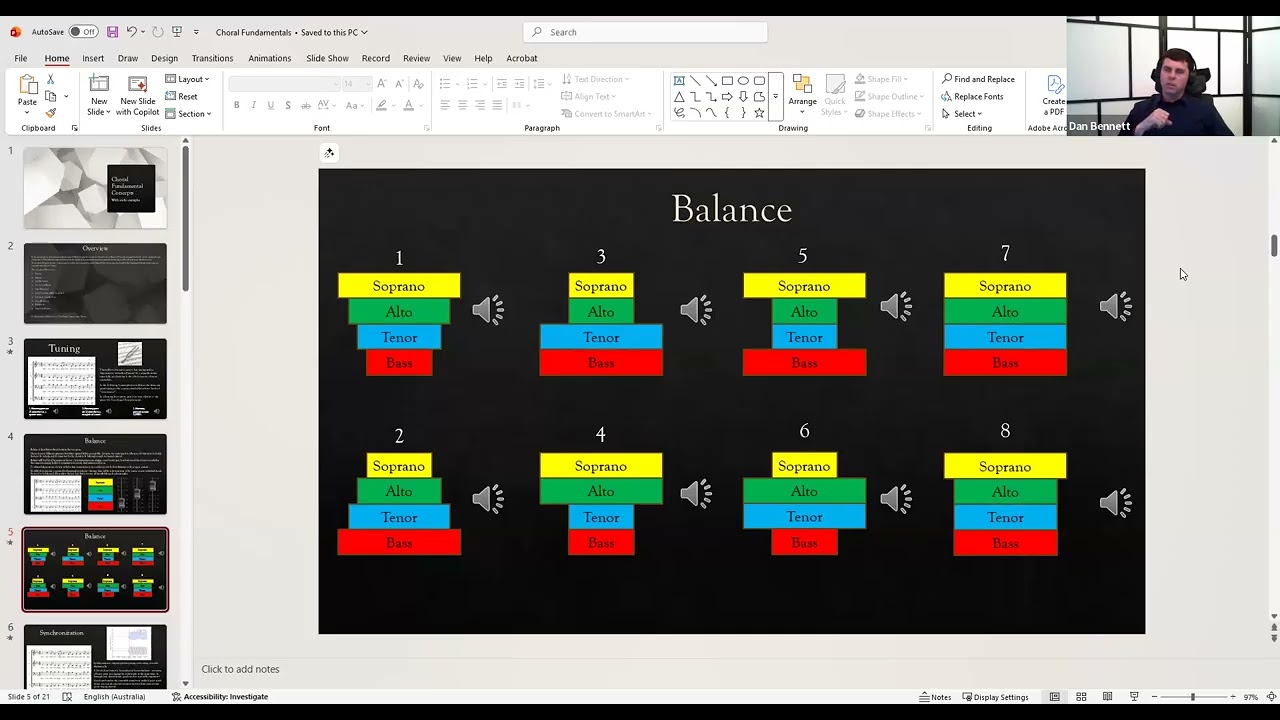
Task: Switch to the Slide Show tab
Action: click(x=327, y=58)
